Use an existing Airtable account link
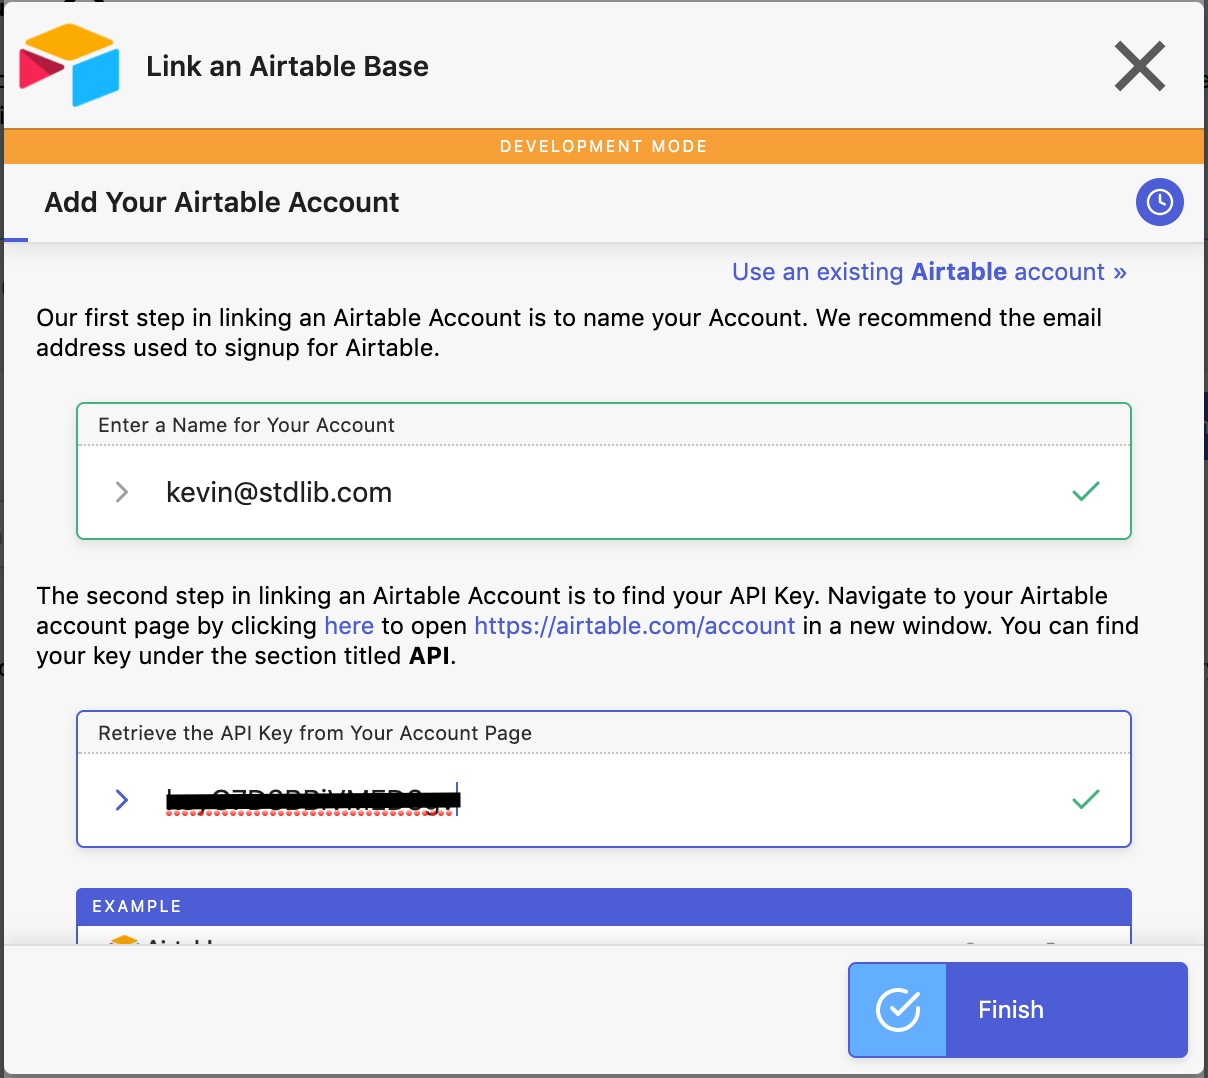This screenshot has width=1208, height=1078. (x=929, y=272)
